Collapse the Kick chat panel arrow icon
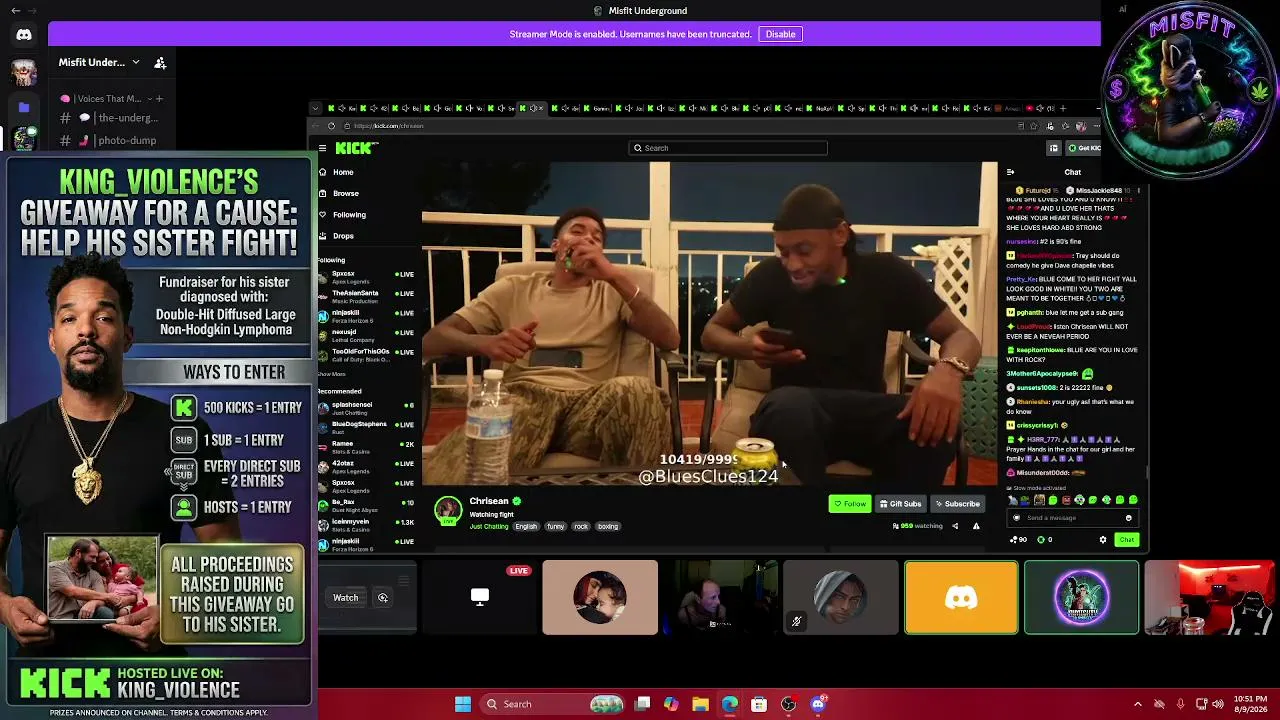Viewport: 1280px width, 720px height. pos(1010,172)
